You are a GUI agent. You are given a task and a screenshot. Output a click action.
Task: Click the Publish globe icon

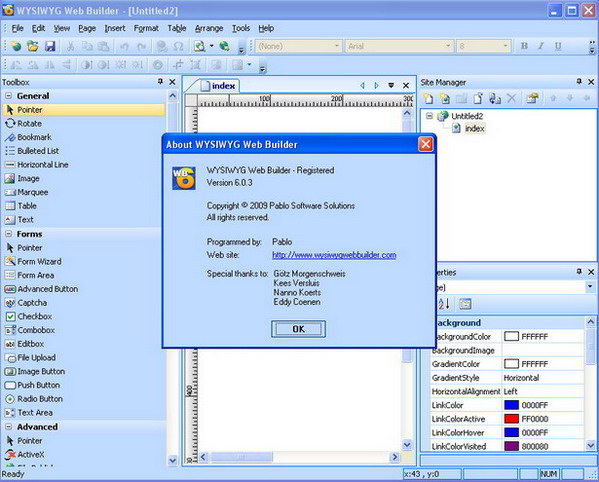(x=224, y=46)
